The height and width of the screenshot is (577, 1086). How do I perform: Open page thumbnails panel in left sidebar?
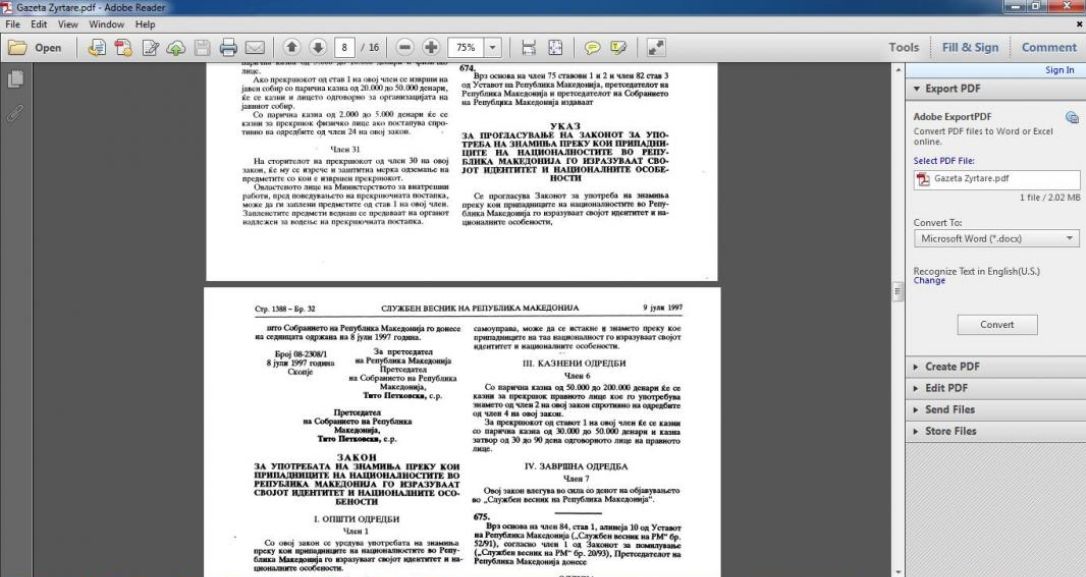16,79
